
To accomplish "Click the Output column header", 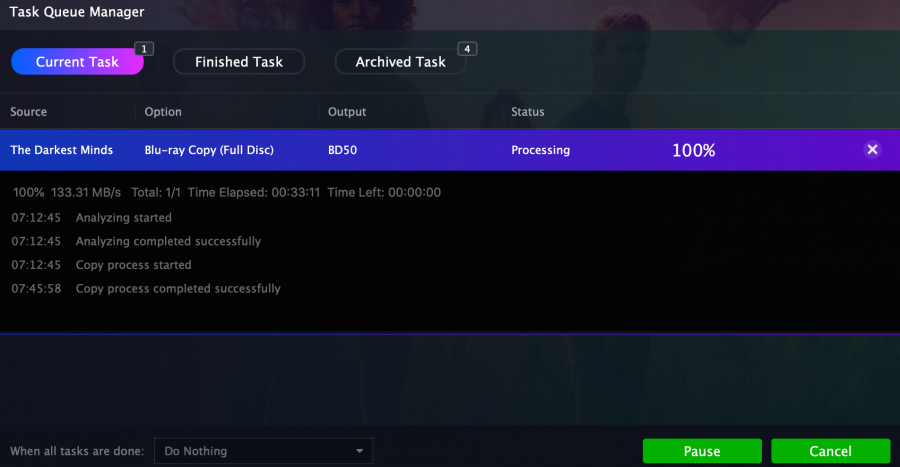I will pos(347,112).
